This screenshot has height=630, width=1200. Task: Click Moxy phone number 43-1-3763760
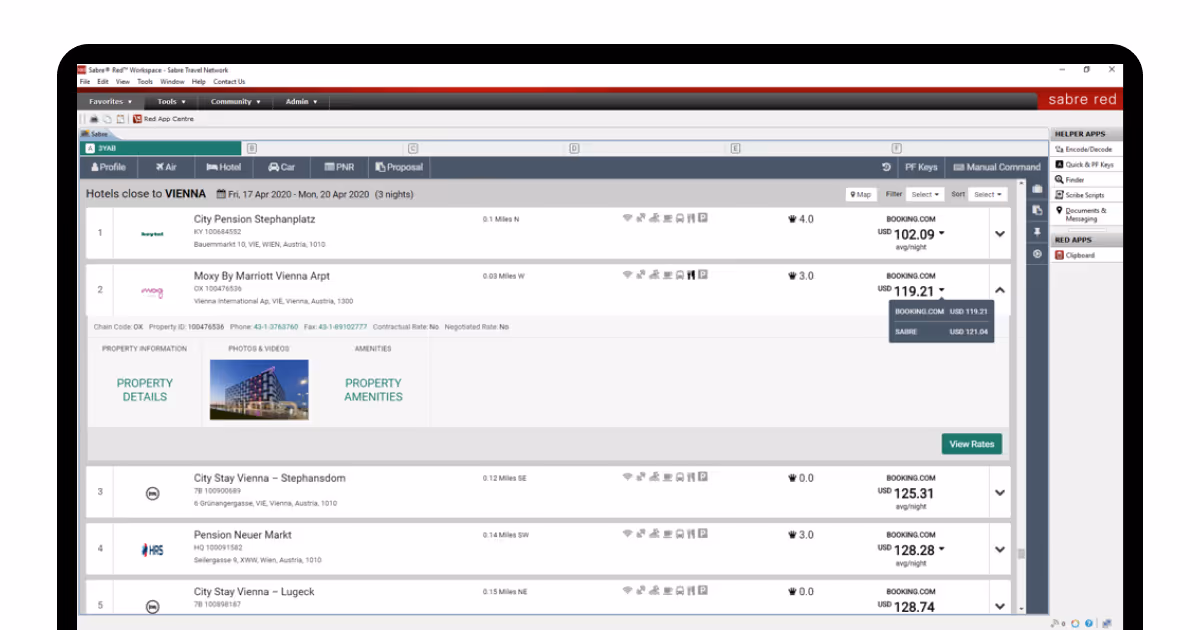point(275,327)
